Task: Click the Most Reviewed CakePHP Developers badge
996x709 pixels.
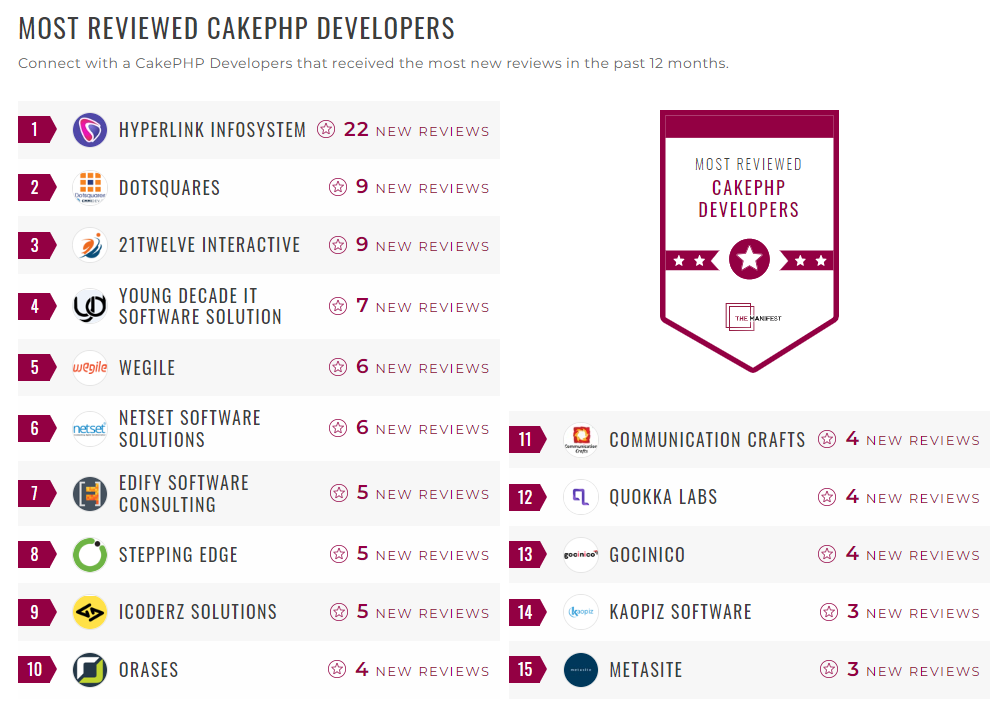Action: 748,230
